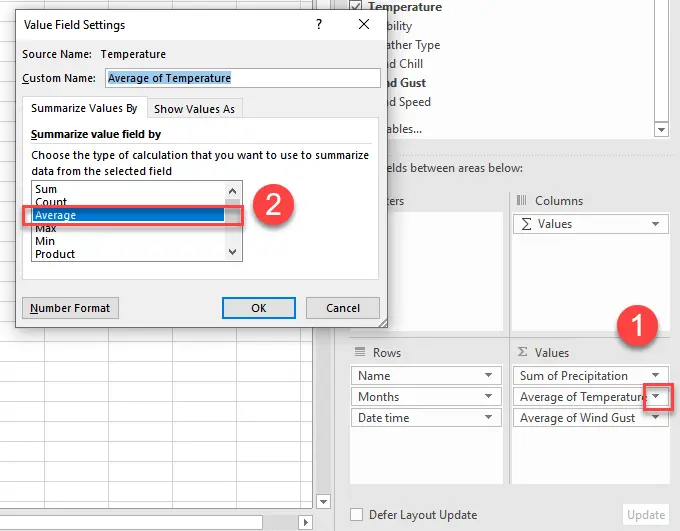The width and height of the screenshot is (680, 531).
Task: Cancel the Value Field Settings dialog
Action: click(342, 308)
